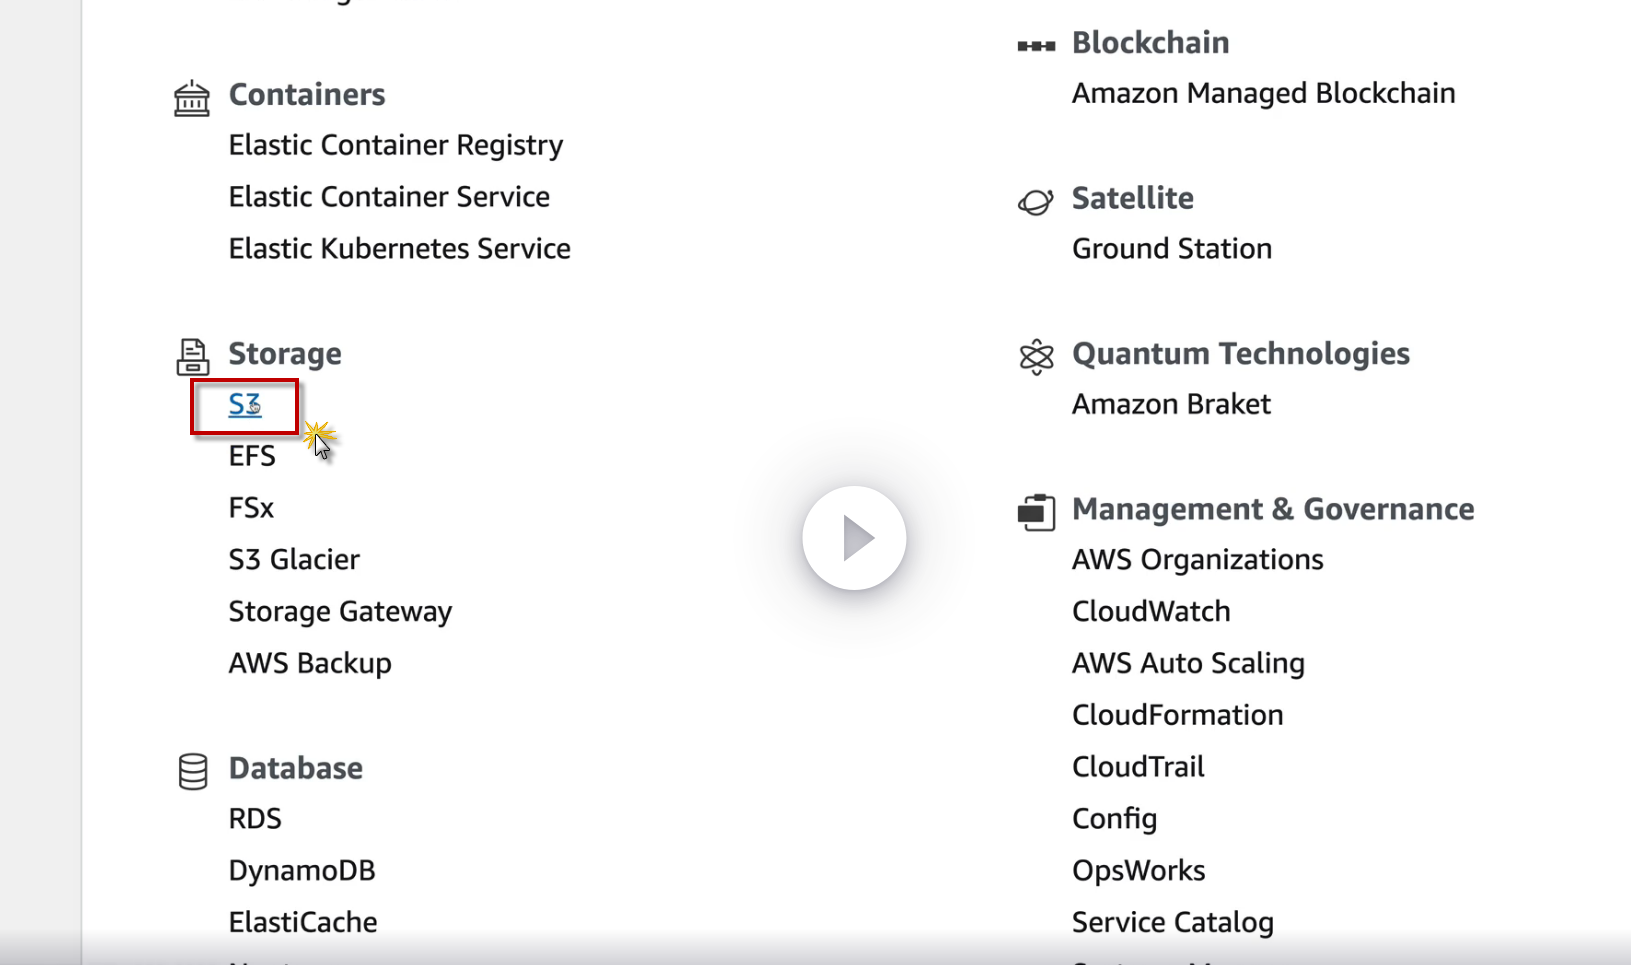Select Amazon Braket link

click(1171, 405)
